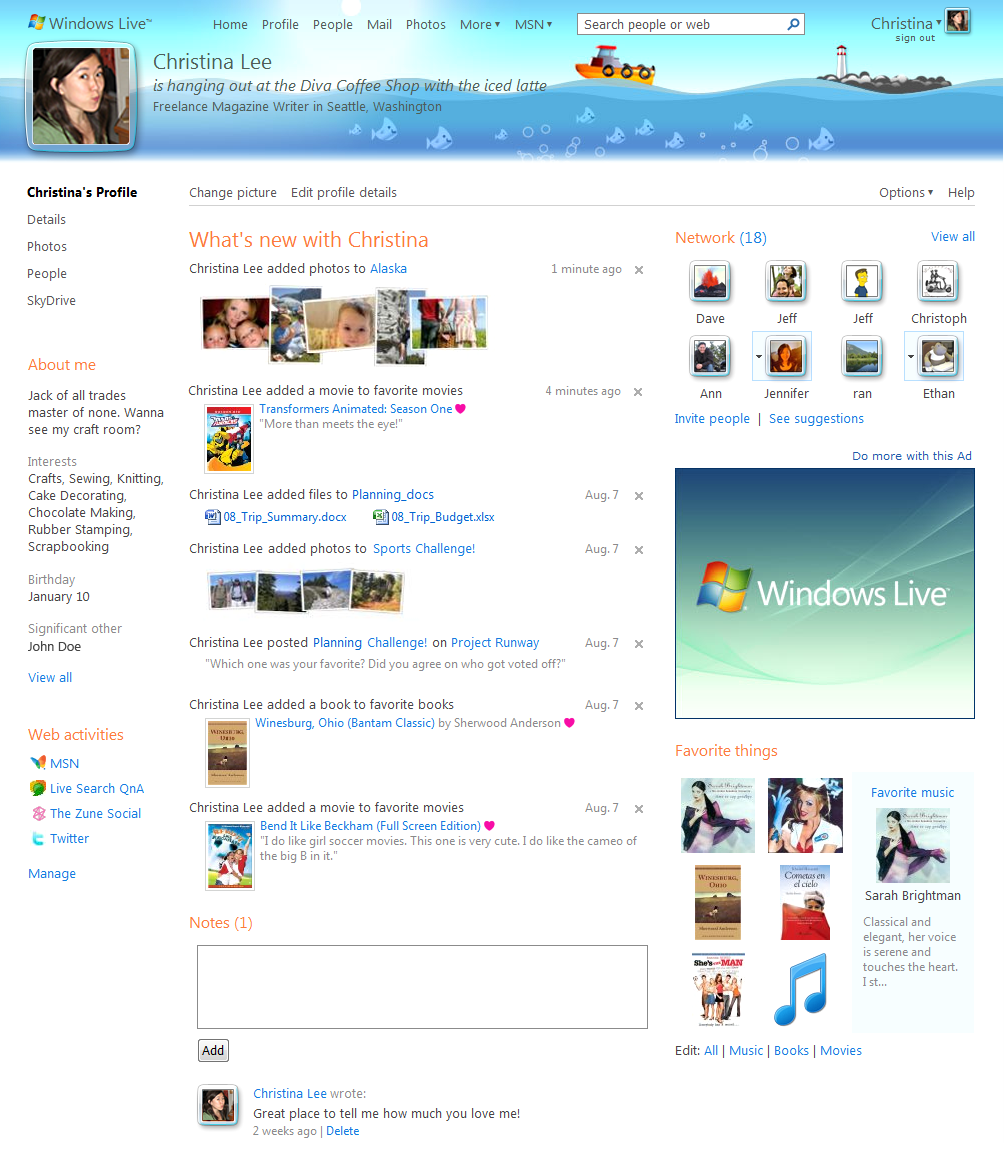The image size is (1004, 1152).
Task: Open the Help link
Action: pos(961,192)
